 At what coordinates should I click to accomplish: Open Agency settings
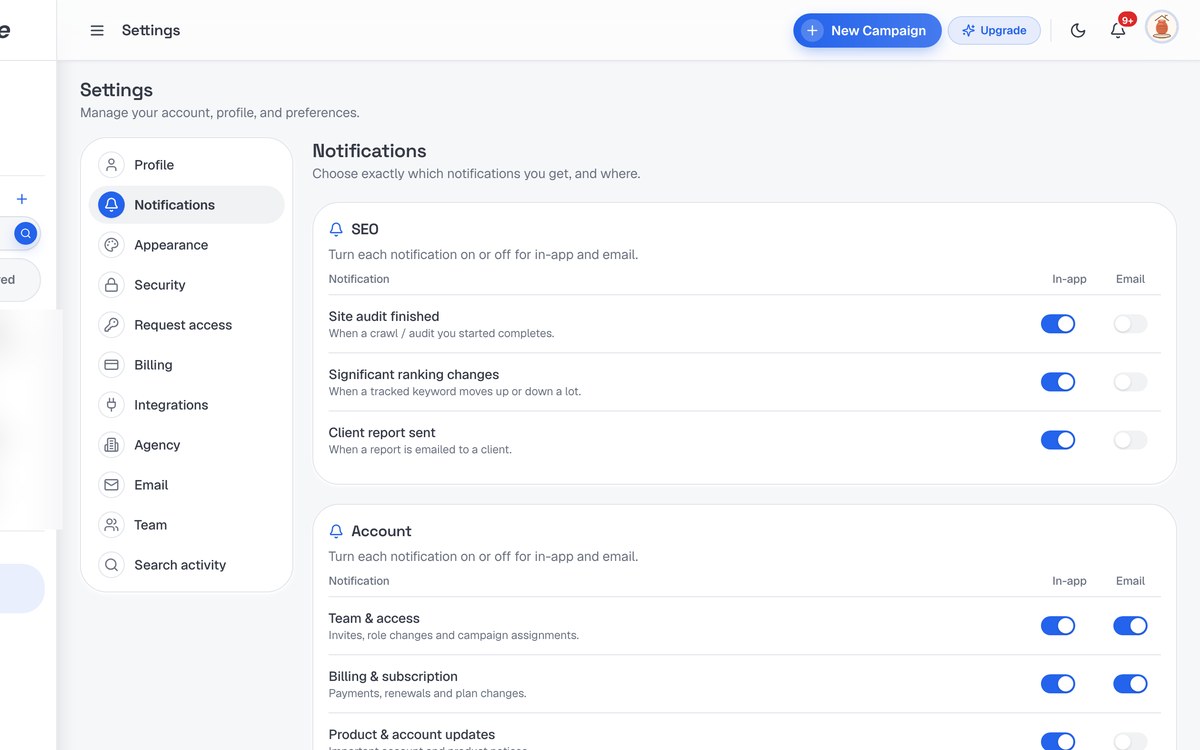[x=187, y=445]
